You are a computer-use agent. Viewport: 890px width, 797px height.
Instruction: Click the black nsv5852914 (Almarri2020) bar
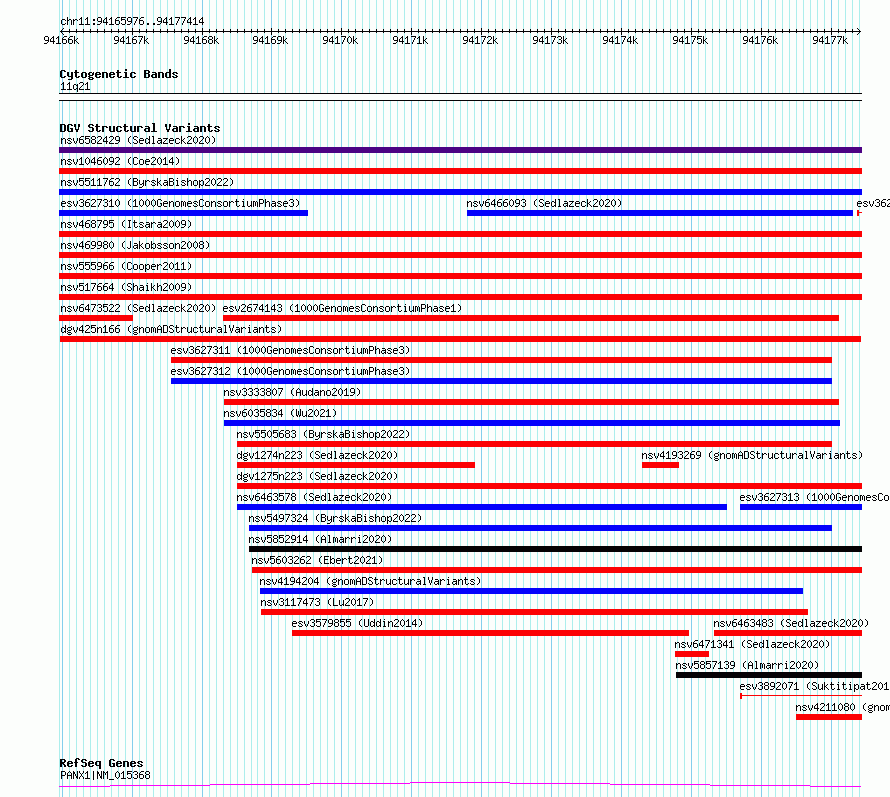coord(555,549)
